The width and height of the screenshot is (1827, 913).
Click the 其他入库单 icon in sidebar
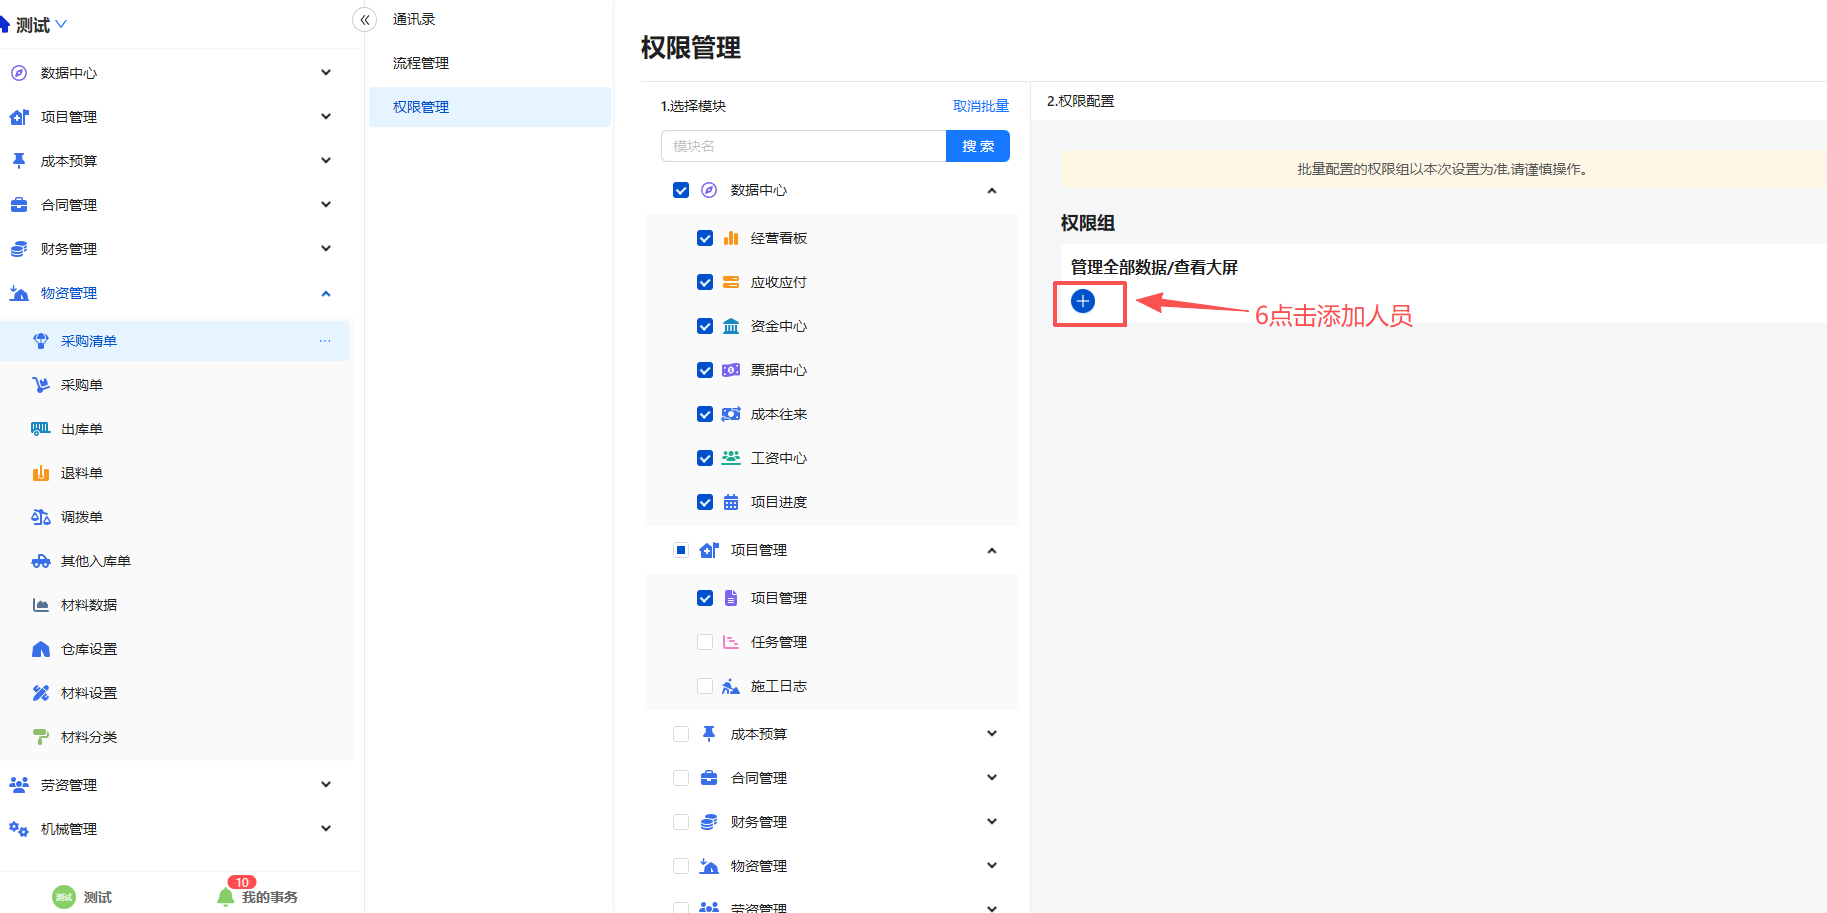(40, 561)
